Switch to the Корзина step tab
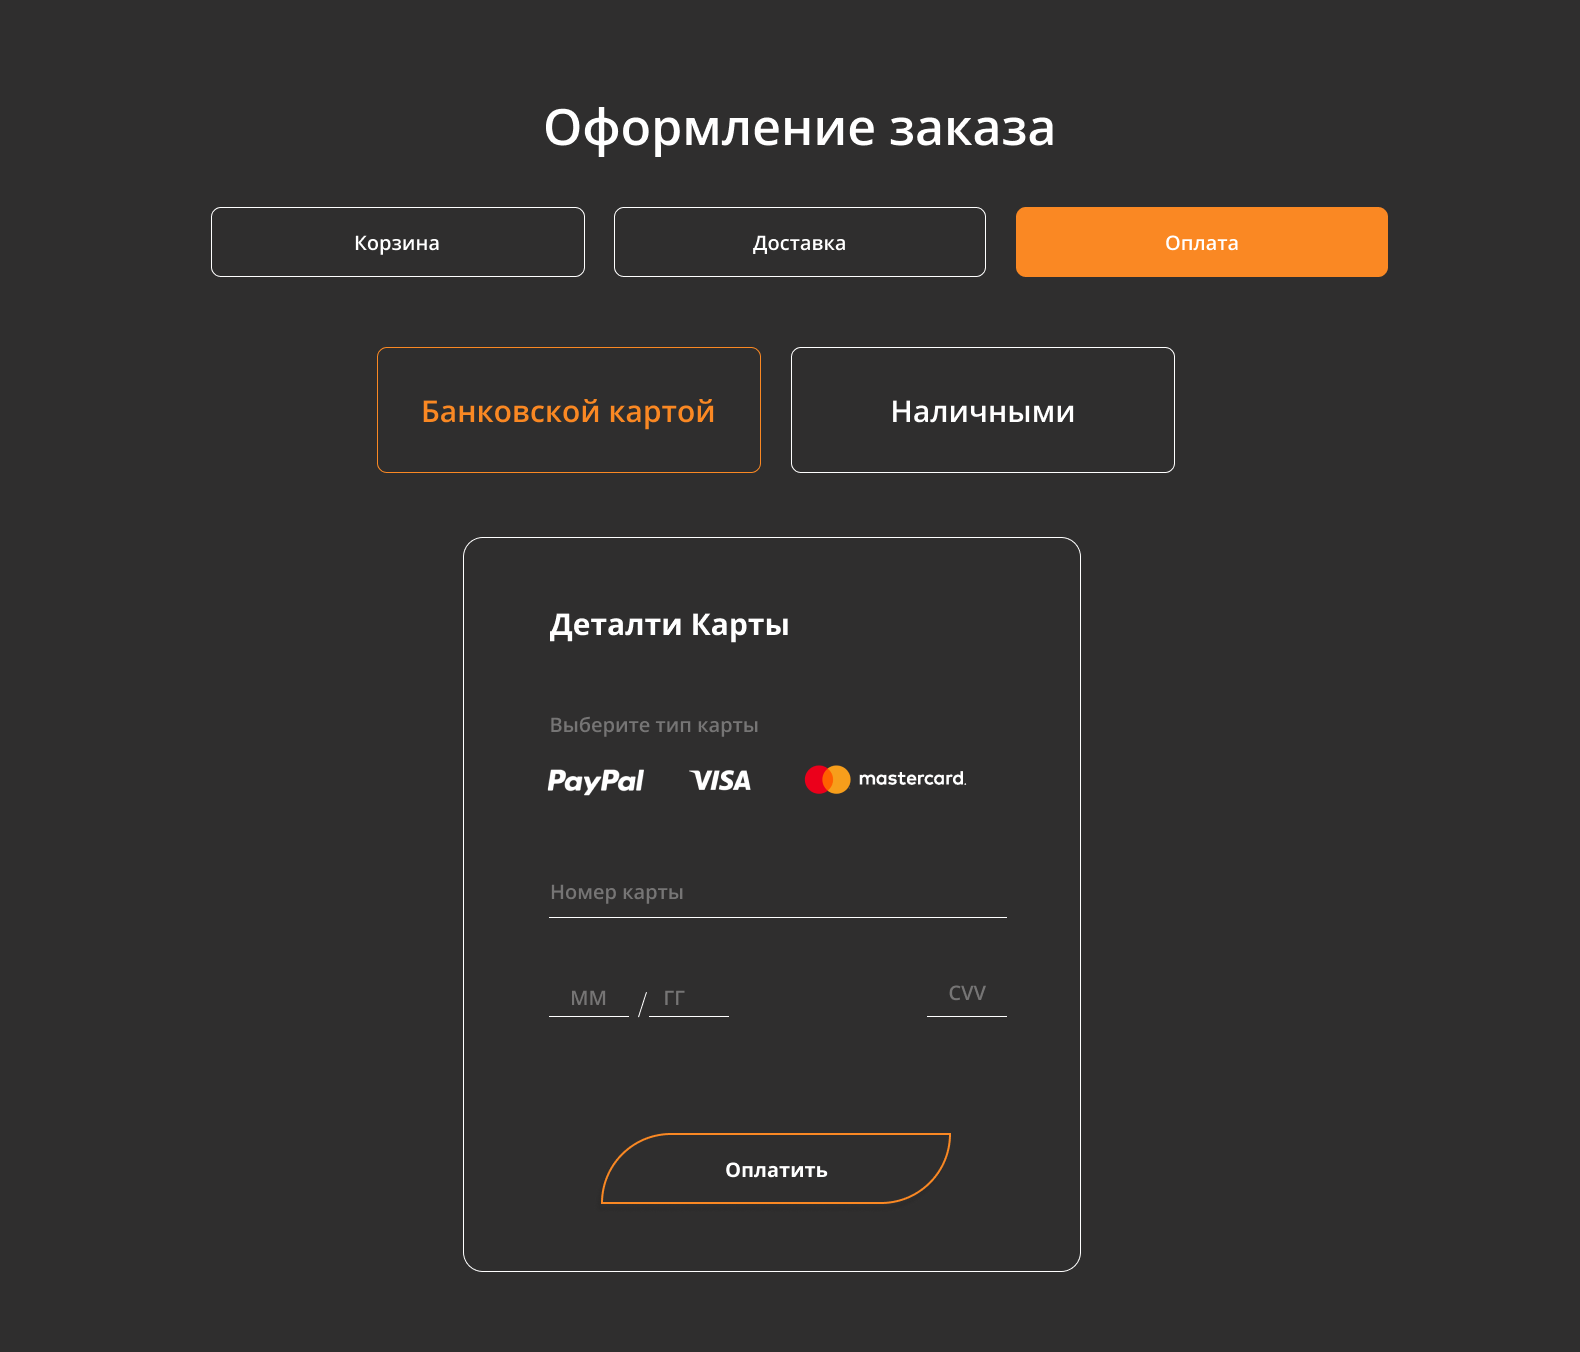The width and height of the screenshot is (1580, 1352). point(398,242)
